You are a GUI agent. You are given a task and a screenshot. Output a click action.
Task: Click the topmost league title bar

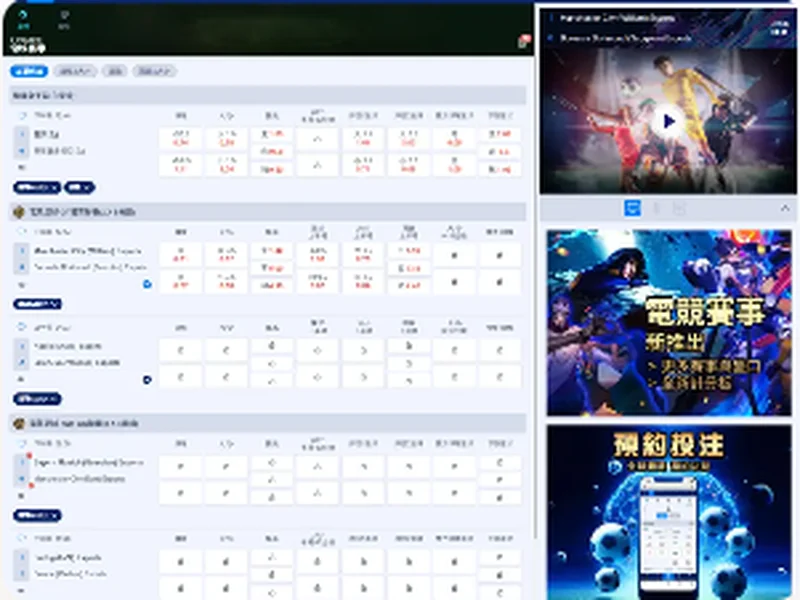[x=268, y=95]
